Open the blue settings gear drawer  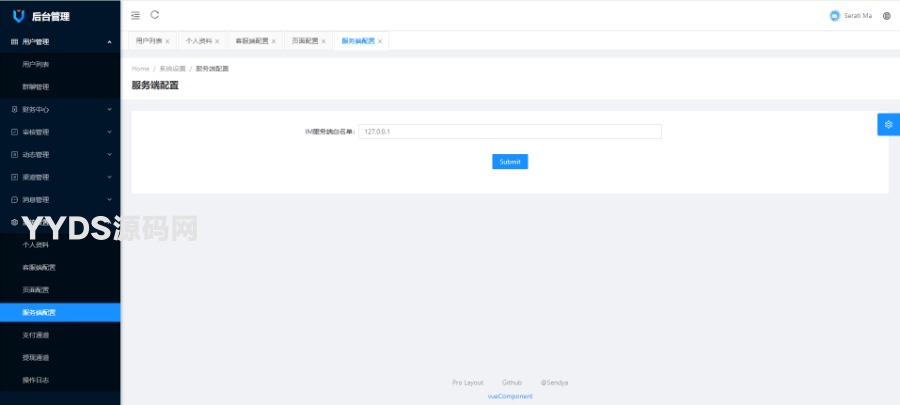888,124
